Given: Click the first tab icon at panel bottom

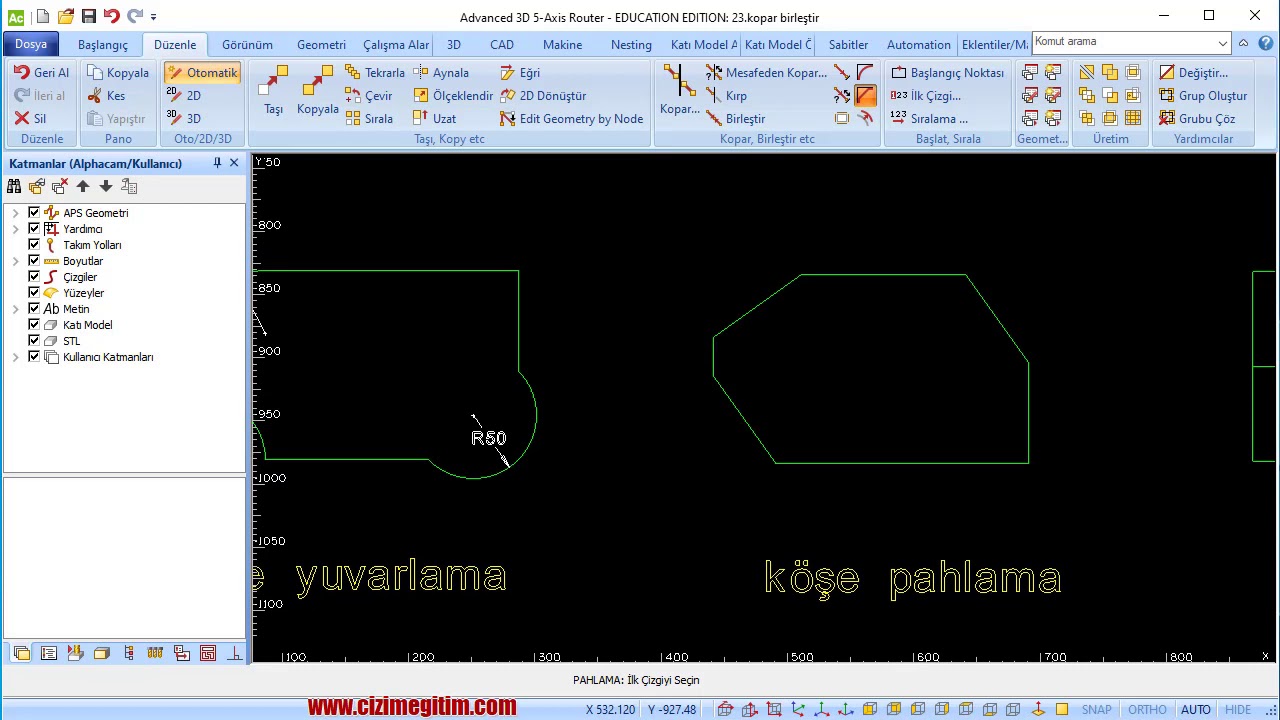Looking at the screenshot, I should pos(22,653).
